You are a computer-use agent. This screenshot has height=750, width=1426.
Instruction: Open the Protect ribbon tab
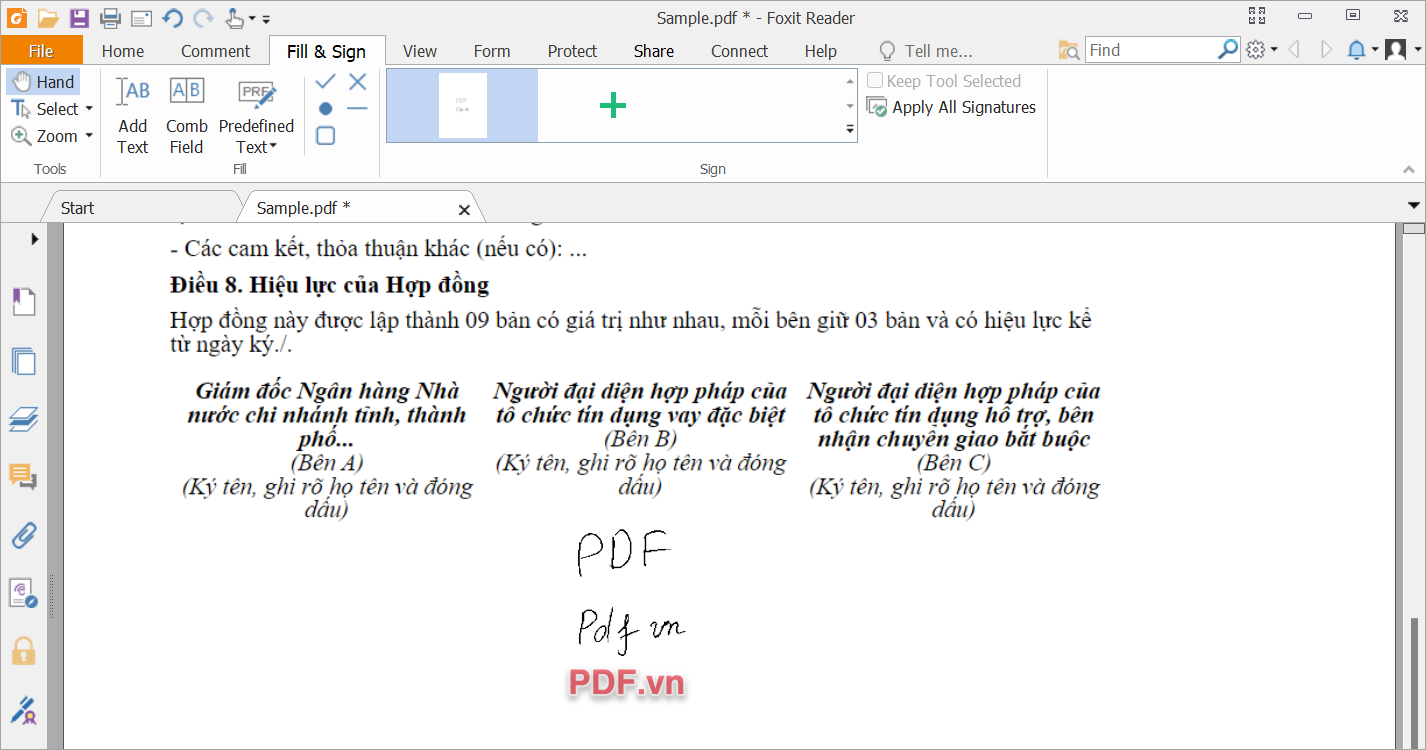click(572, 51)
